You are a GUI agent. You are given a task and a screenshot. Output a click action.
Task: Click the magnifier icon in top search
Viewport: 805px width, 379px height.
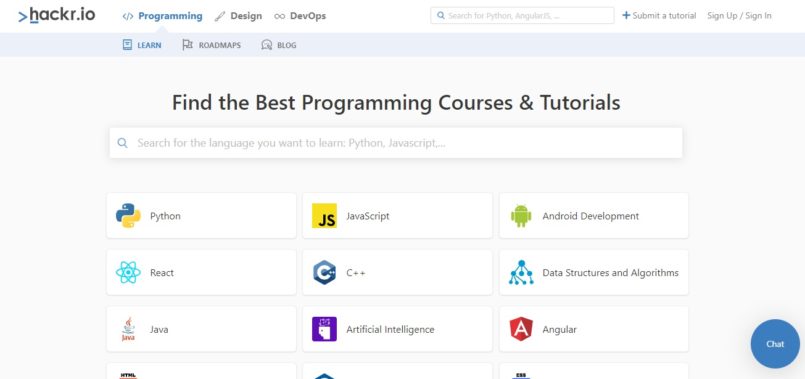pyautogui.click(x=440, y=15)
